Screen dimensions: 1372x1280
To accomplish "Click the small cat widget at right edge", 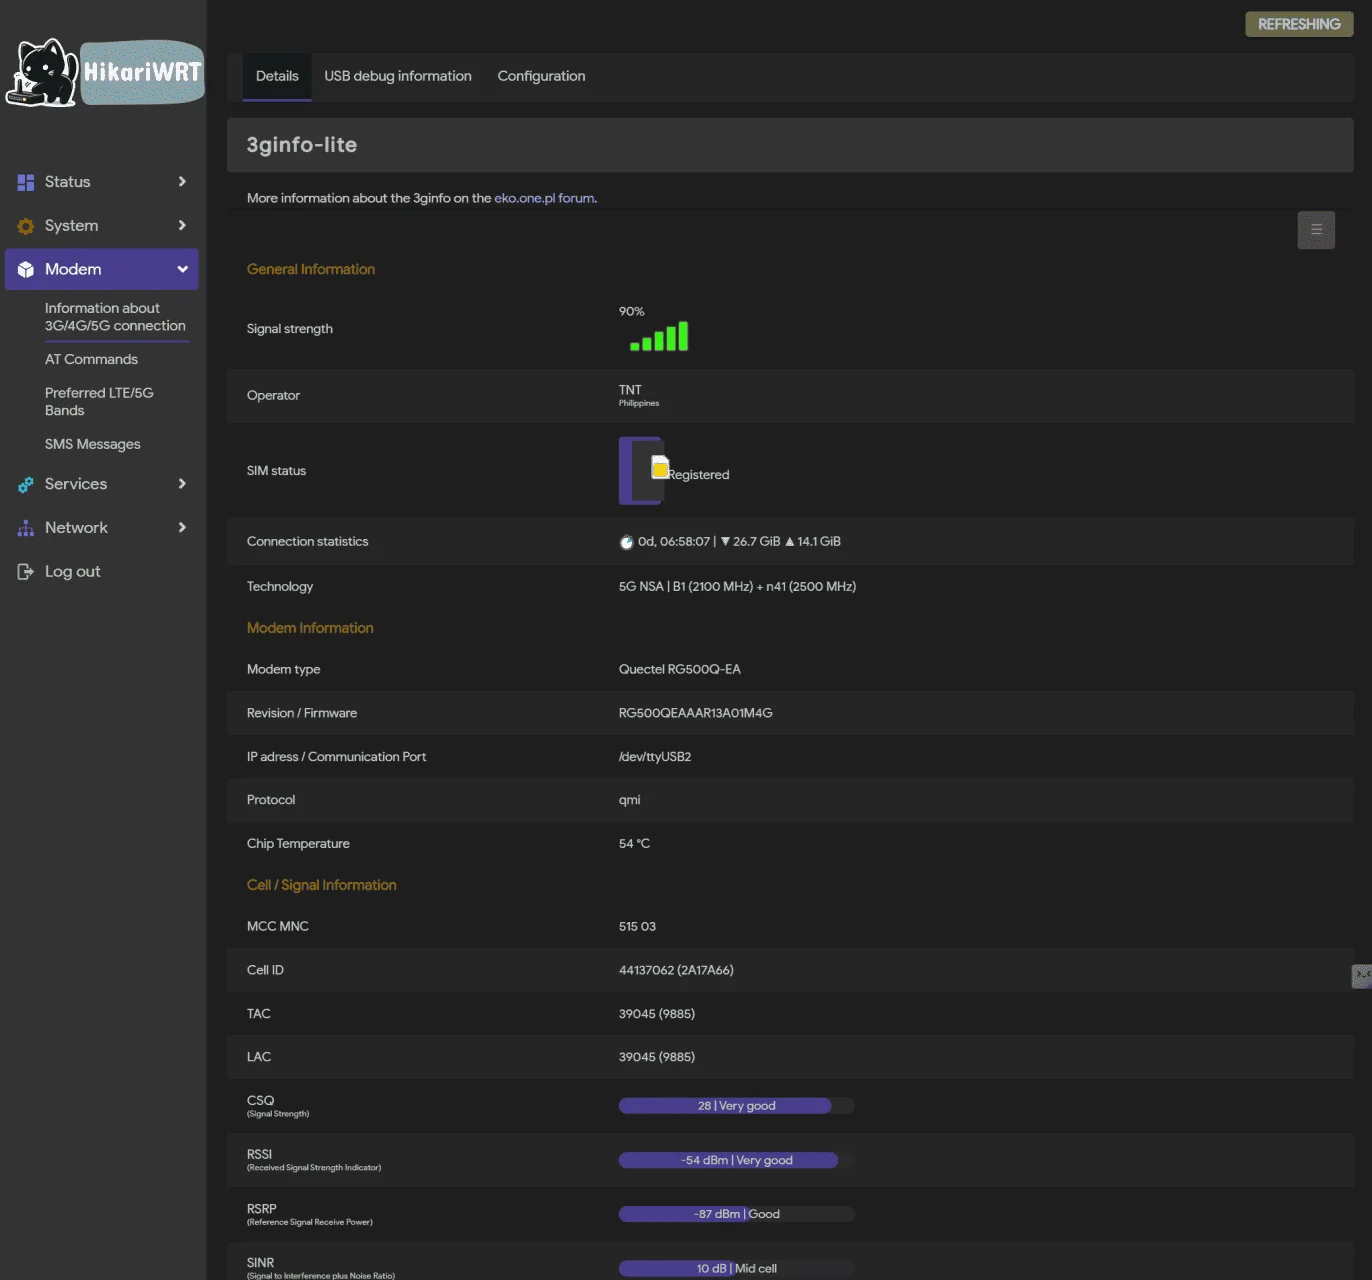I will [1362, 976].
